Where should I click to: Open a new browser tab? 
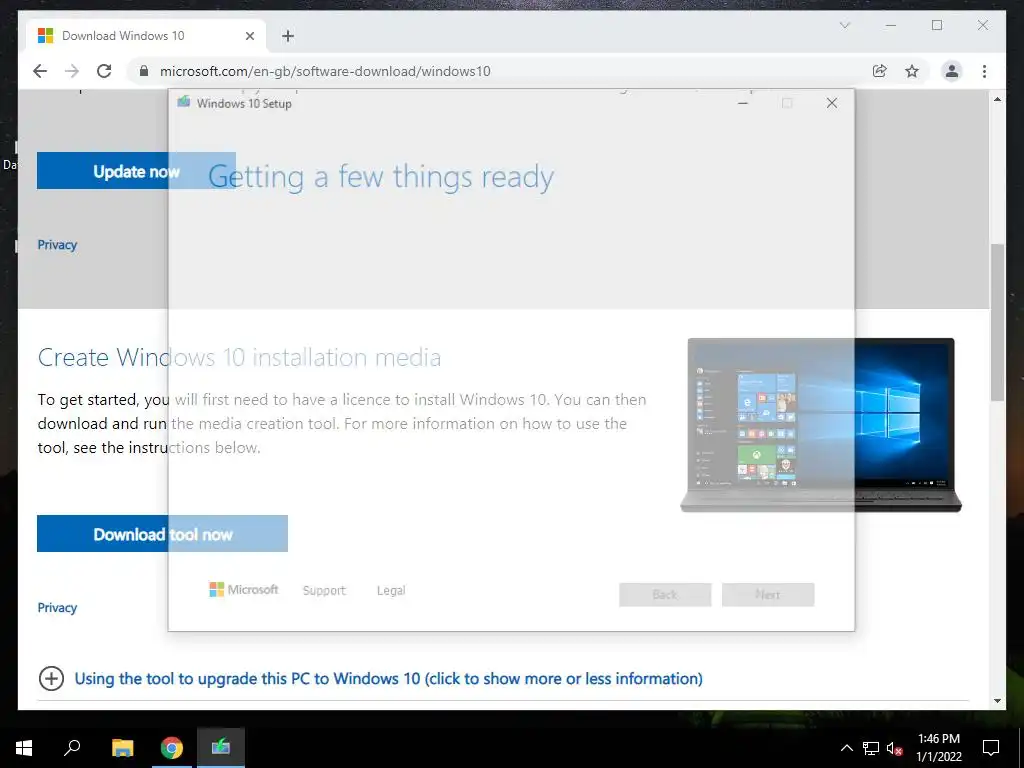point(288,36)
